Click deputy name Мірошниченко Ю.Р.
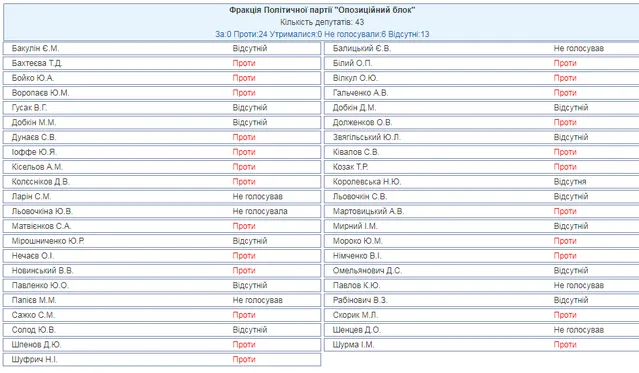The image size is (639, 373). pos(48,241)
